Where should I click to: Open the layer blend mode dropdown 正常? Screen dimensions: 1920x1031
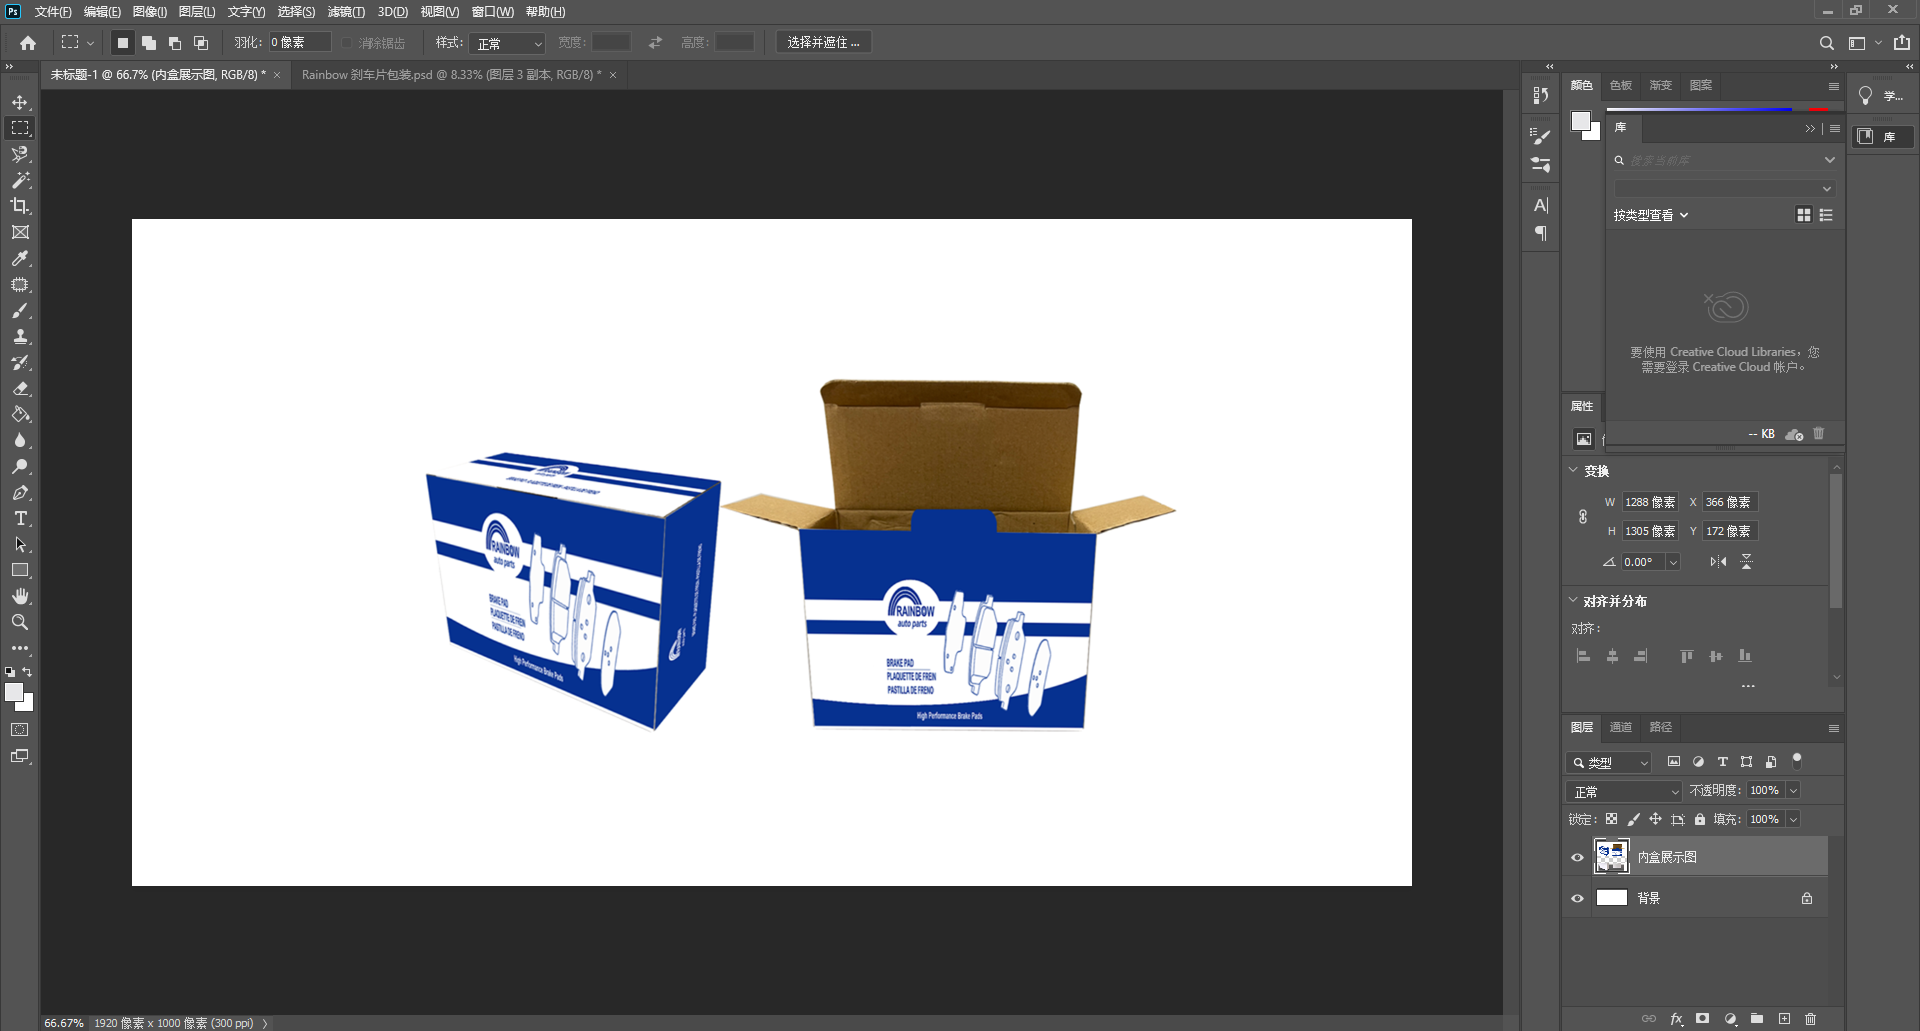[x=1625, y=791]
